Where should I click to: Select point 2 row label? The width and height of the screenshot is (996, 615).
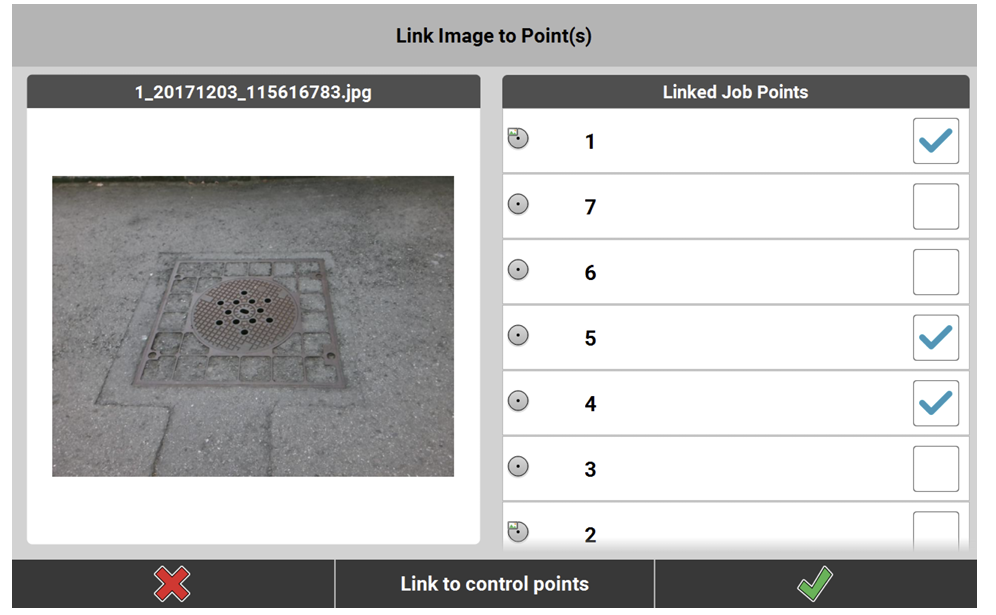(x=590, y=535)
